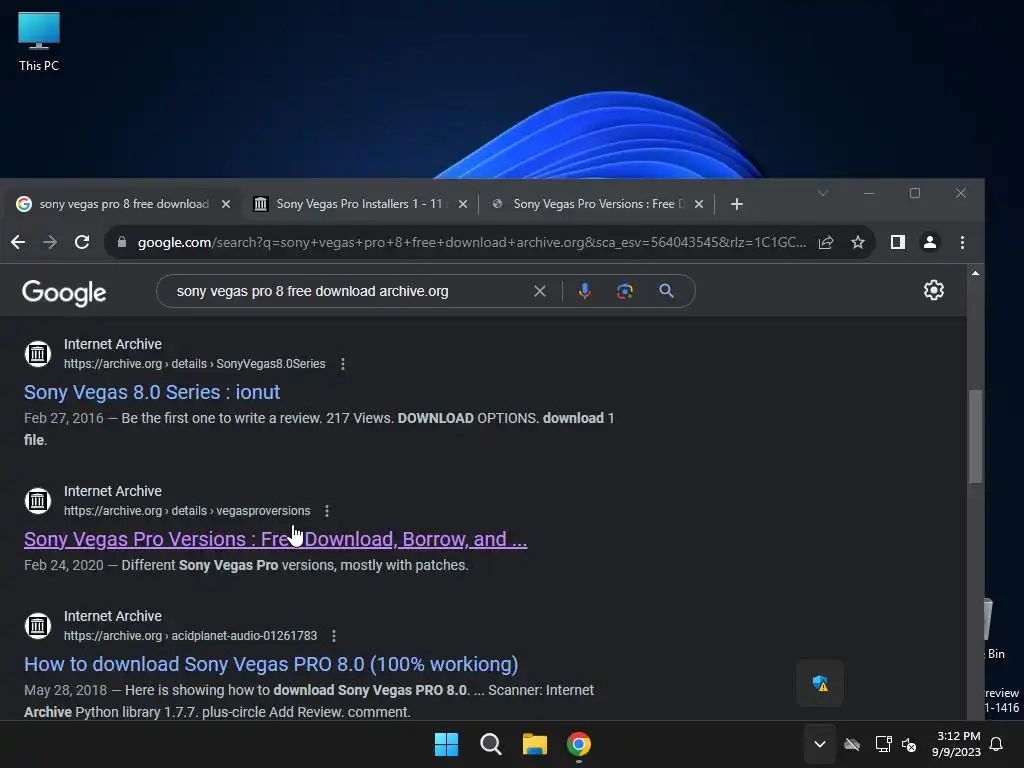Go back using browser back arrow
The image size is (1024, 768).
click(x=18, y=242)
